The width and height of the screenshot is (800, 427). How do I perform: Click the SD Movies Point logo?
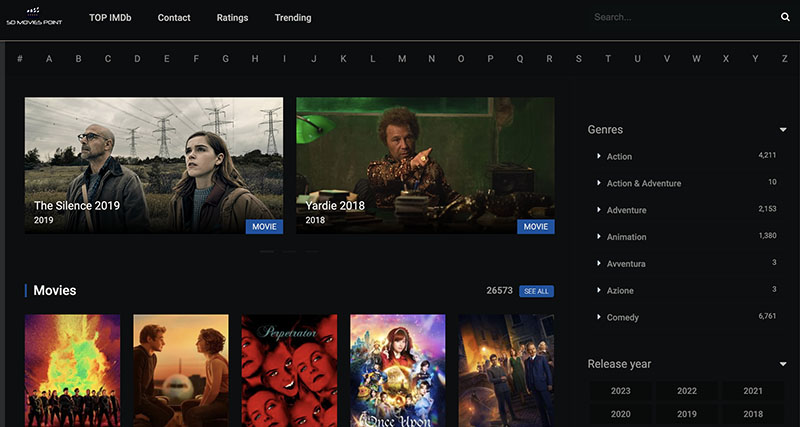34,17
